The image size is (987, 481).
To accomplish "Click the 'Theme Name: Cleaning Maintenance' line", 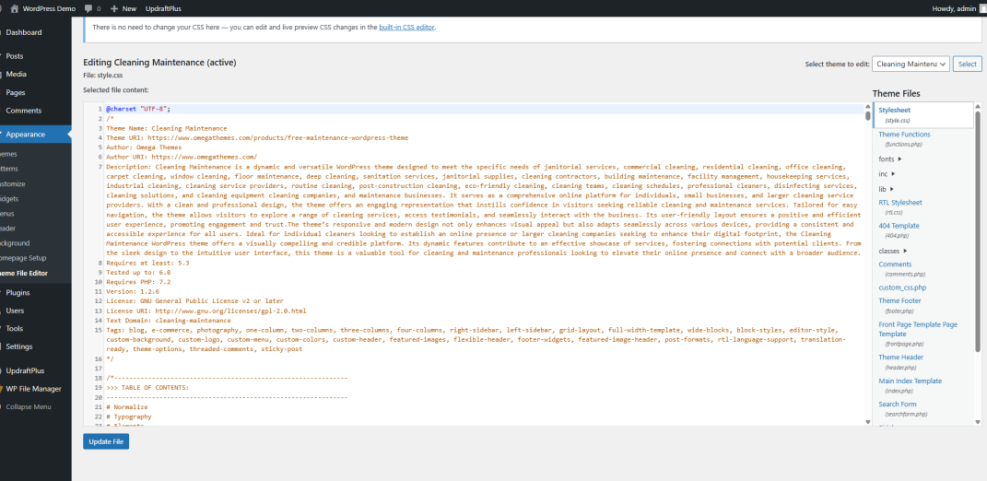I will click(167, 128).
